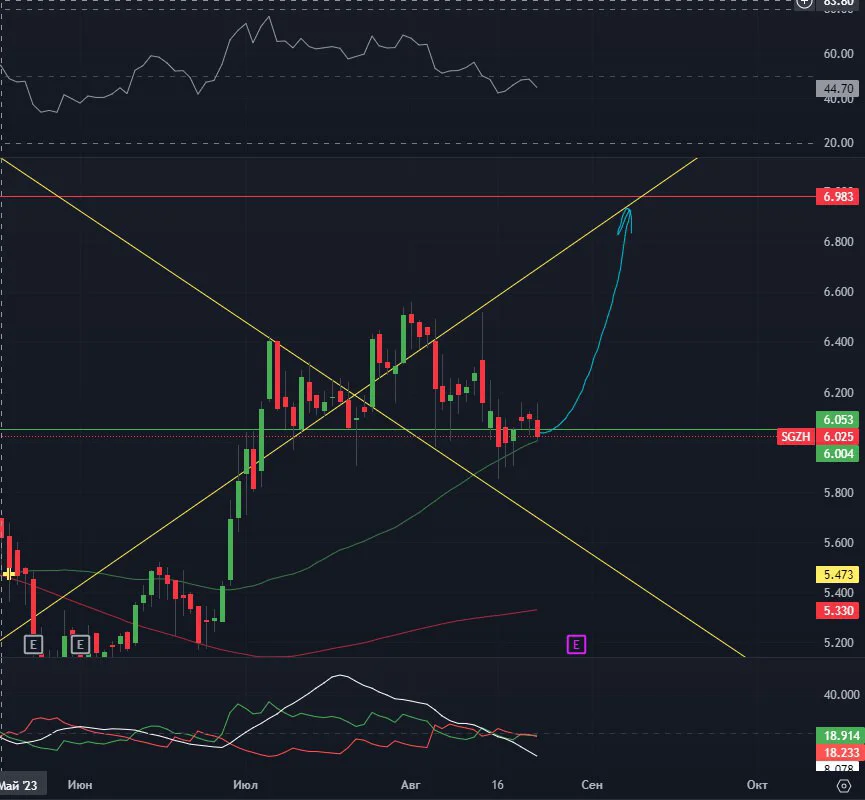Click the yellow 5.473 price label
The height and width of the screenshot is (800, 865).
point(837,574)
